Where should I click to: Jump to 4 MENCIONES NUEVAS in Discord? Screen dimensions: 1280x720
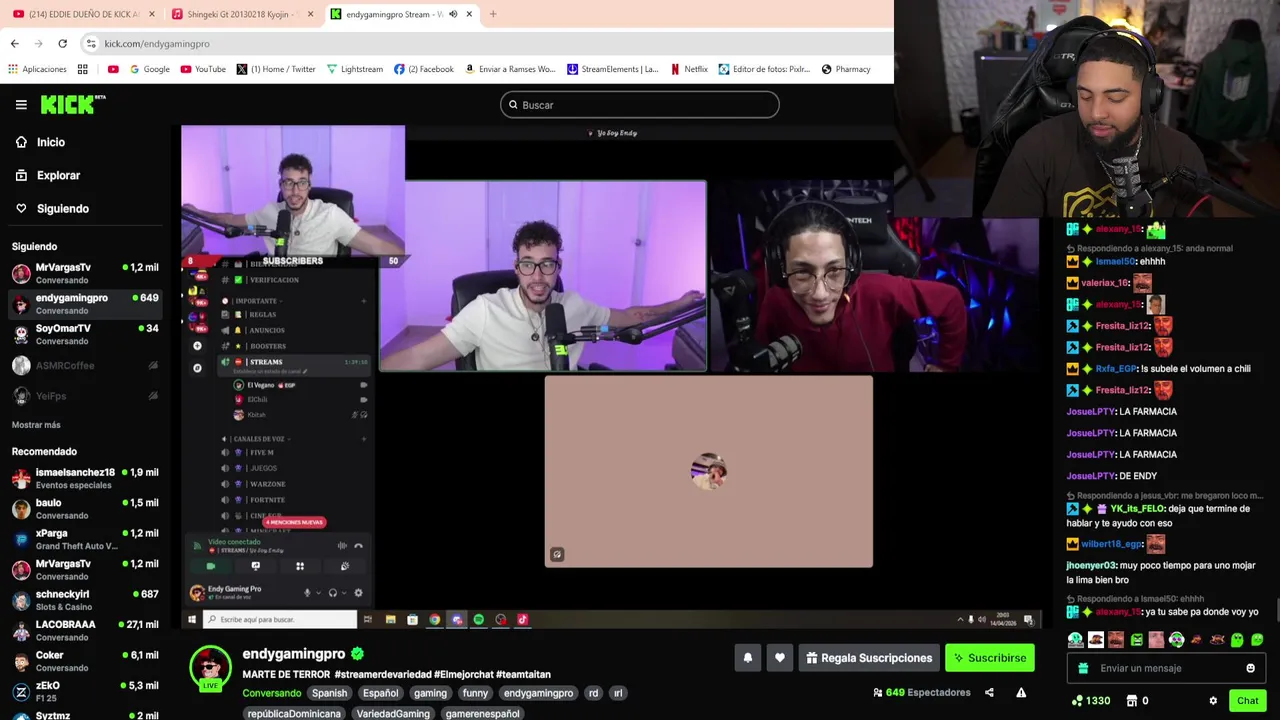point(294,522)
